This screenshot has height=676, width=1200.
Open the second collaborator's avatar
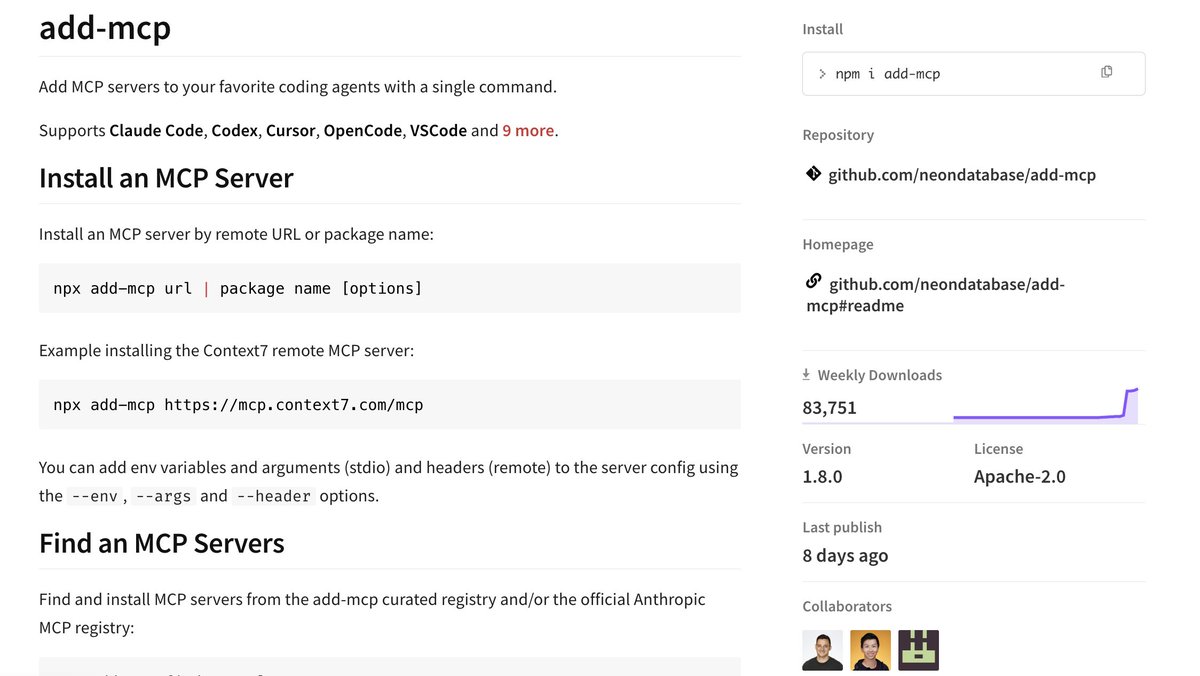point(870,650)
